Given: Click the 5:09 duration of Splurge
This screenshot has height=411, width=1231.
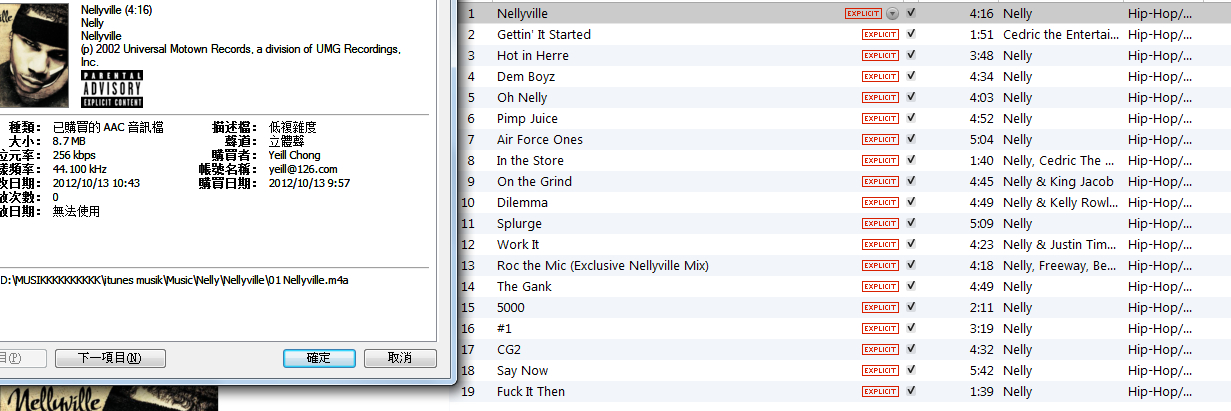Looking at the screenshot, I should pyautogui.click(x=980, y=223).
